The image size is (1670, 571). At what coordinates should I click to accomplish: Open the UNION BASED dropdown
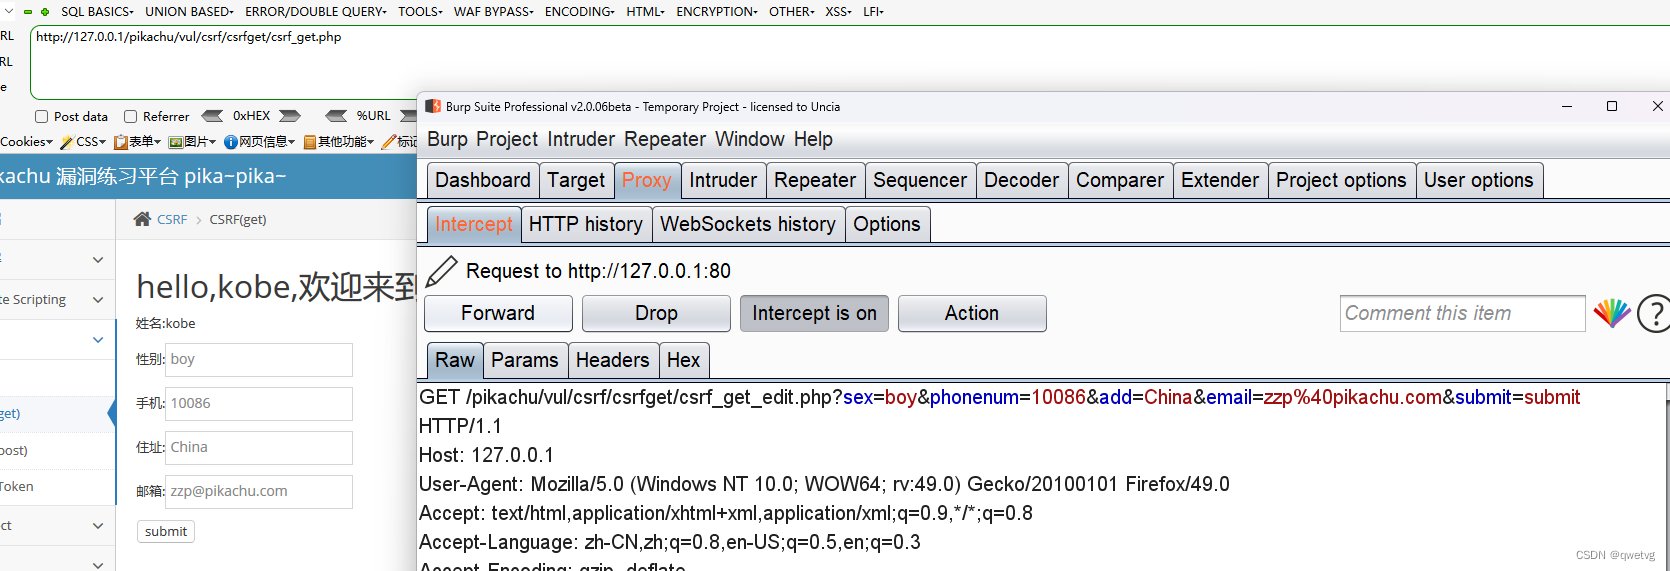[189, 12]
